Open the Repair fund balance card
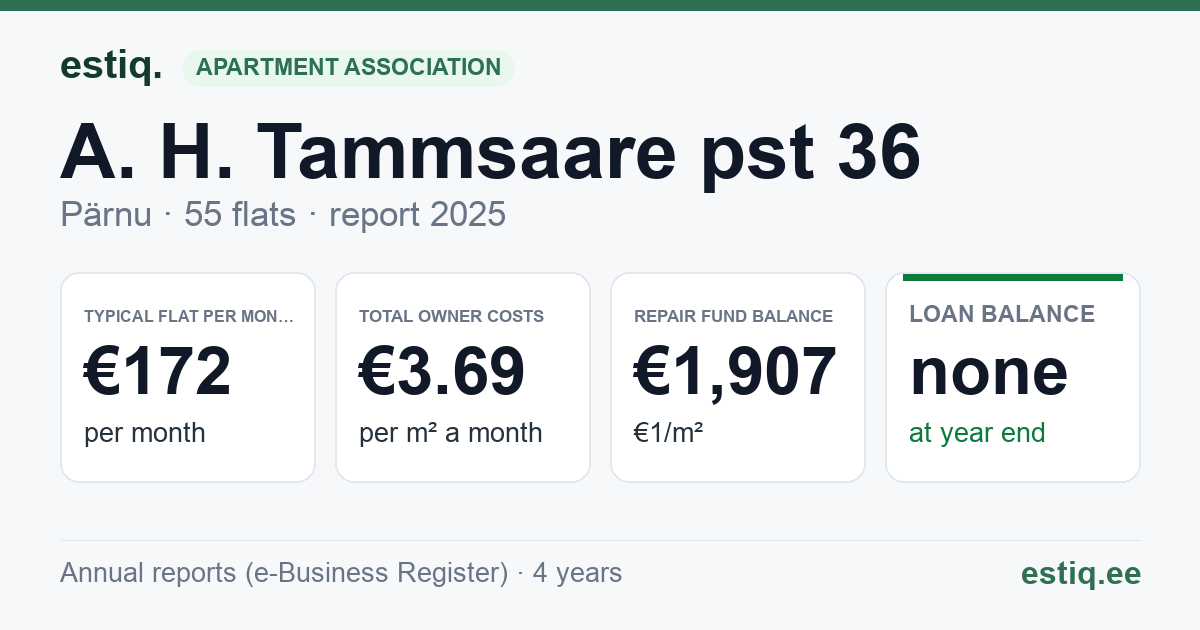This screenshot has width=1200, height=630. tap(738, 377)
